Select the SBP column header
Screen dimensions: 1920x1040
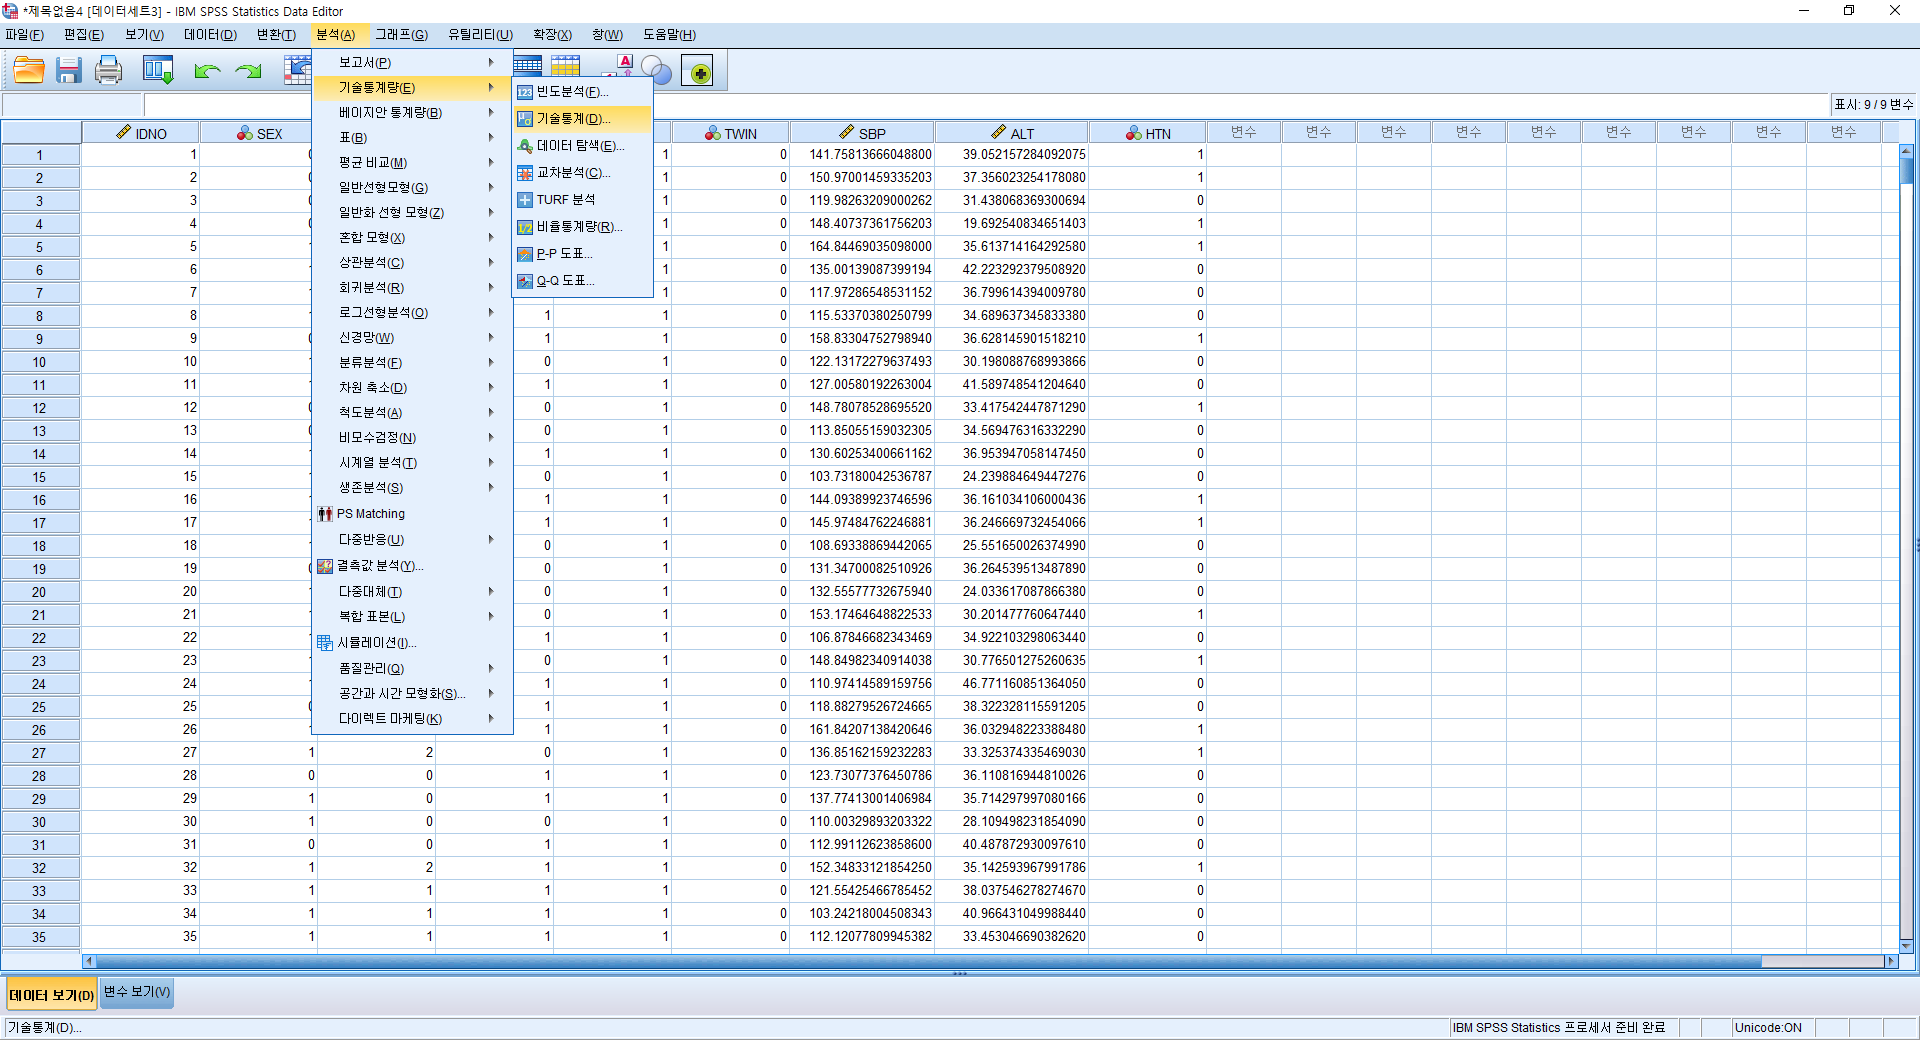pyautogui.click(x=862, y=133)
